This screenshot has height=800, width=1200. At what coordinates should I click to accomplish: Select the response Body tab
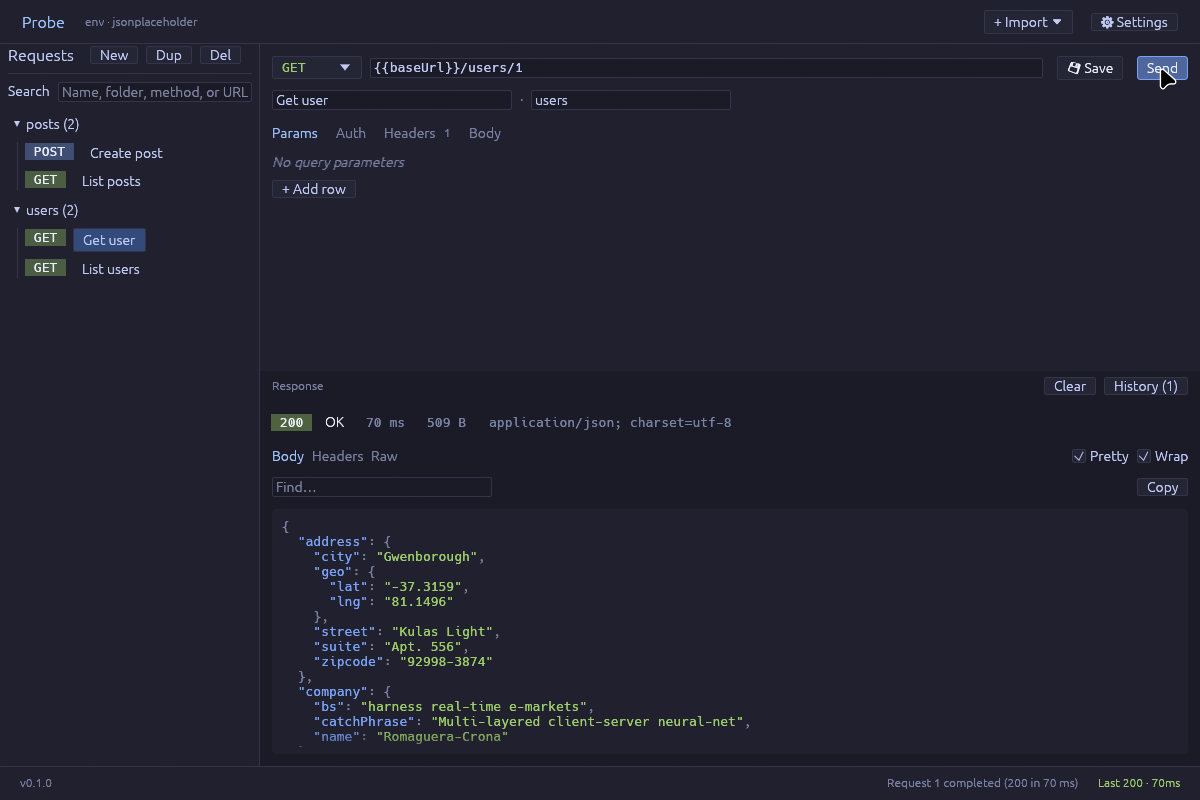(288, 456)
